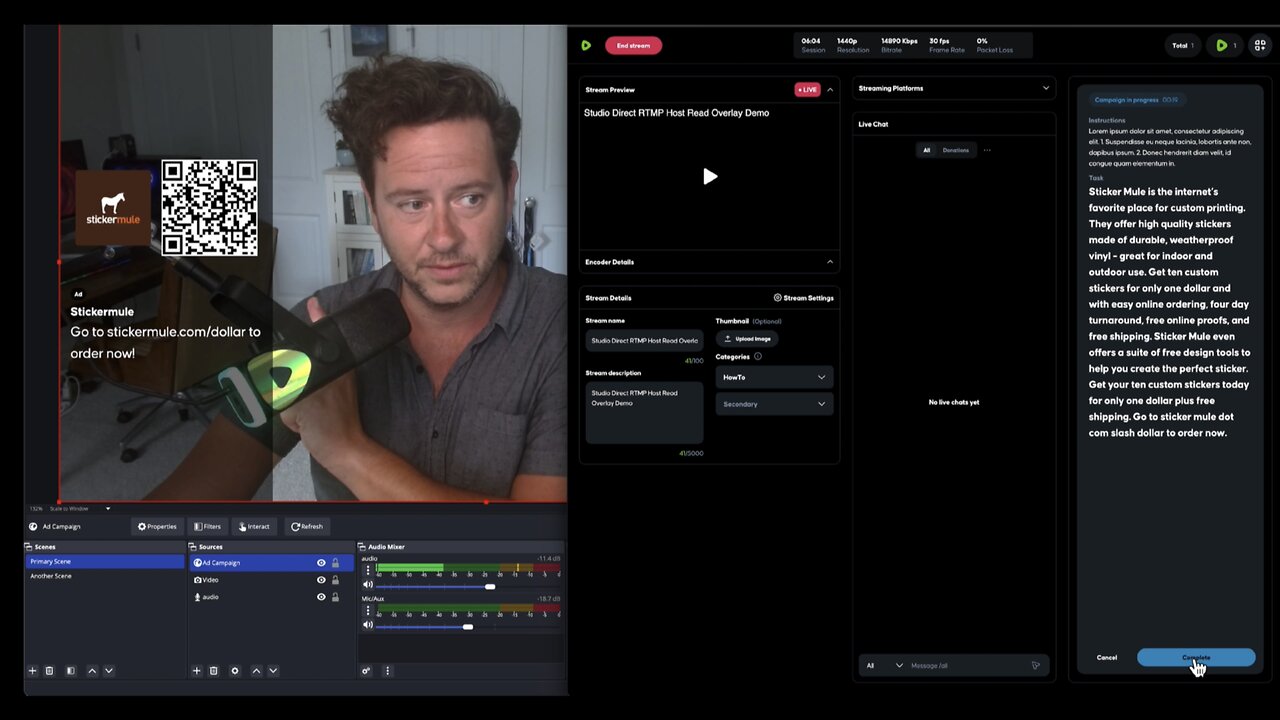This screenshot has width=1280, height=720.
Task: Move the scene down
Action: 109,671
